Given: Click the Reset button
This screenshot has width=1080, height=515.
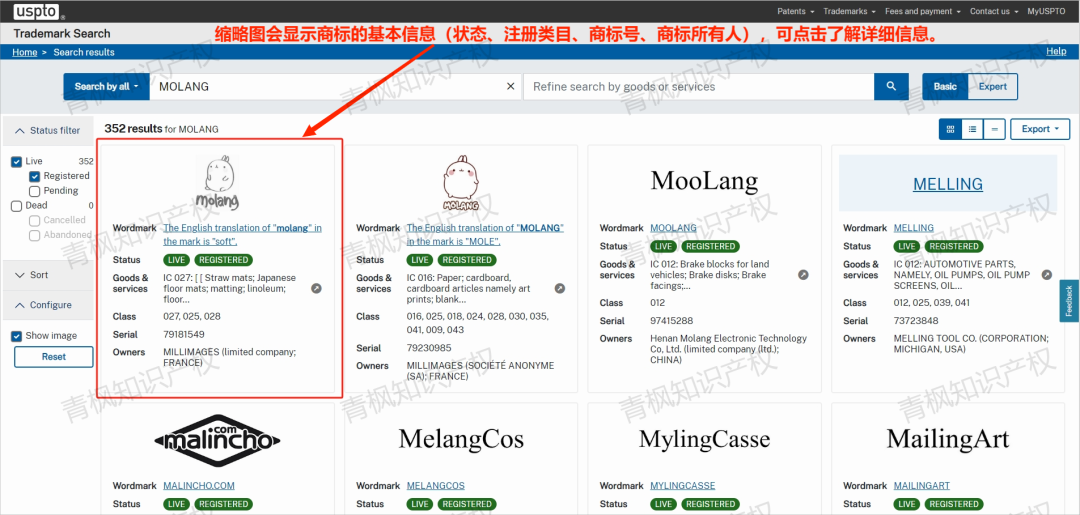Looking at the screenshot, I should 54,357.
